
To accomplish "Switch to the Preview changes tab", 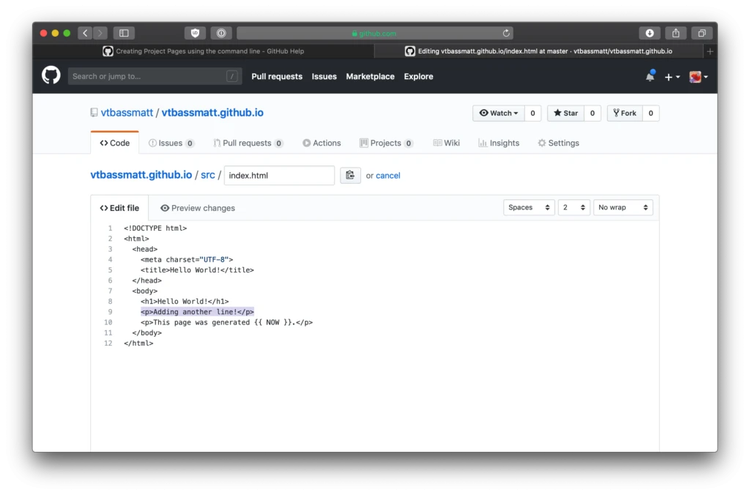I will [x=197, y=208].
